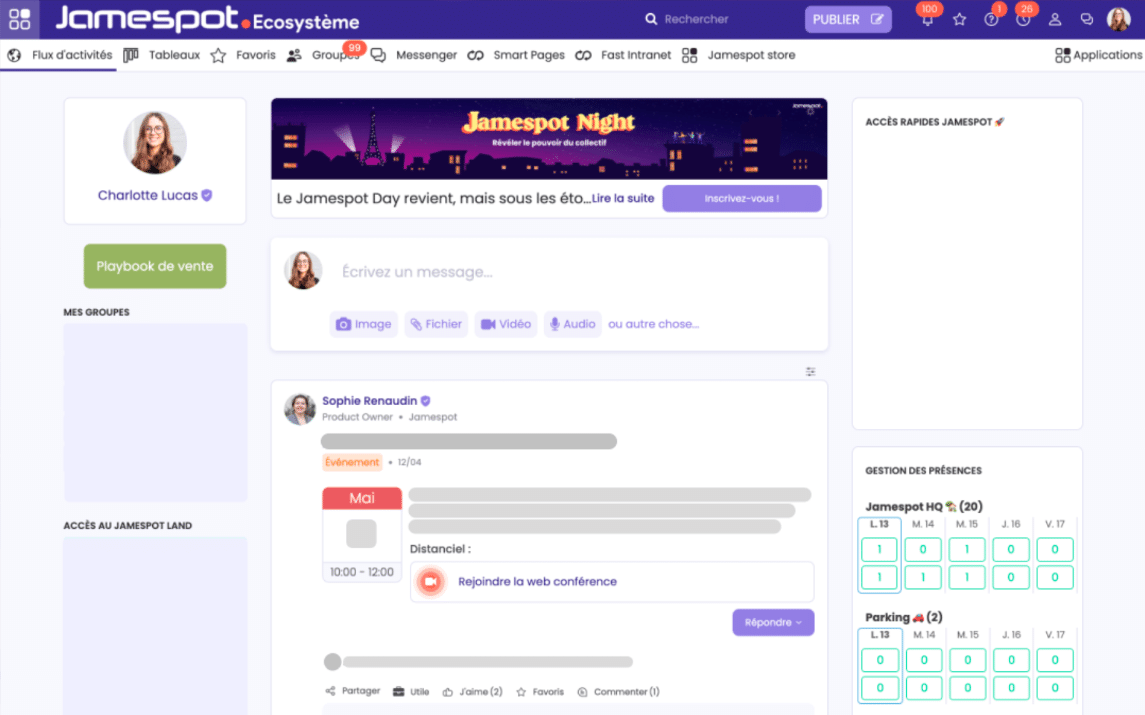Image resolution: width=1145 pixels, height=715 pixels.
Task: Click the app grid icon at top-left
Action: [x=19, y=19]
